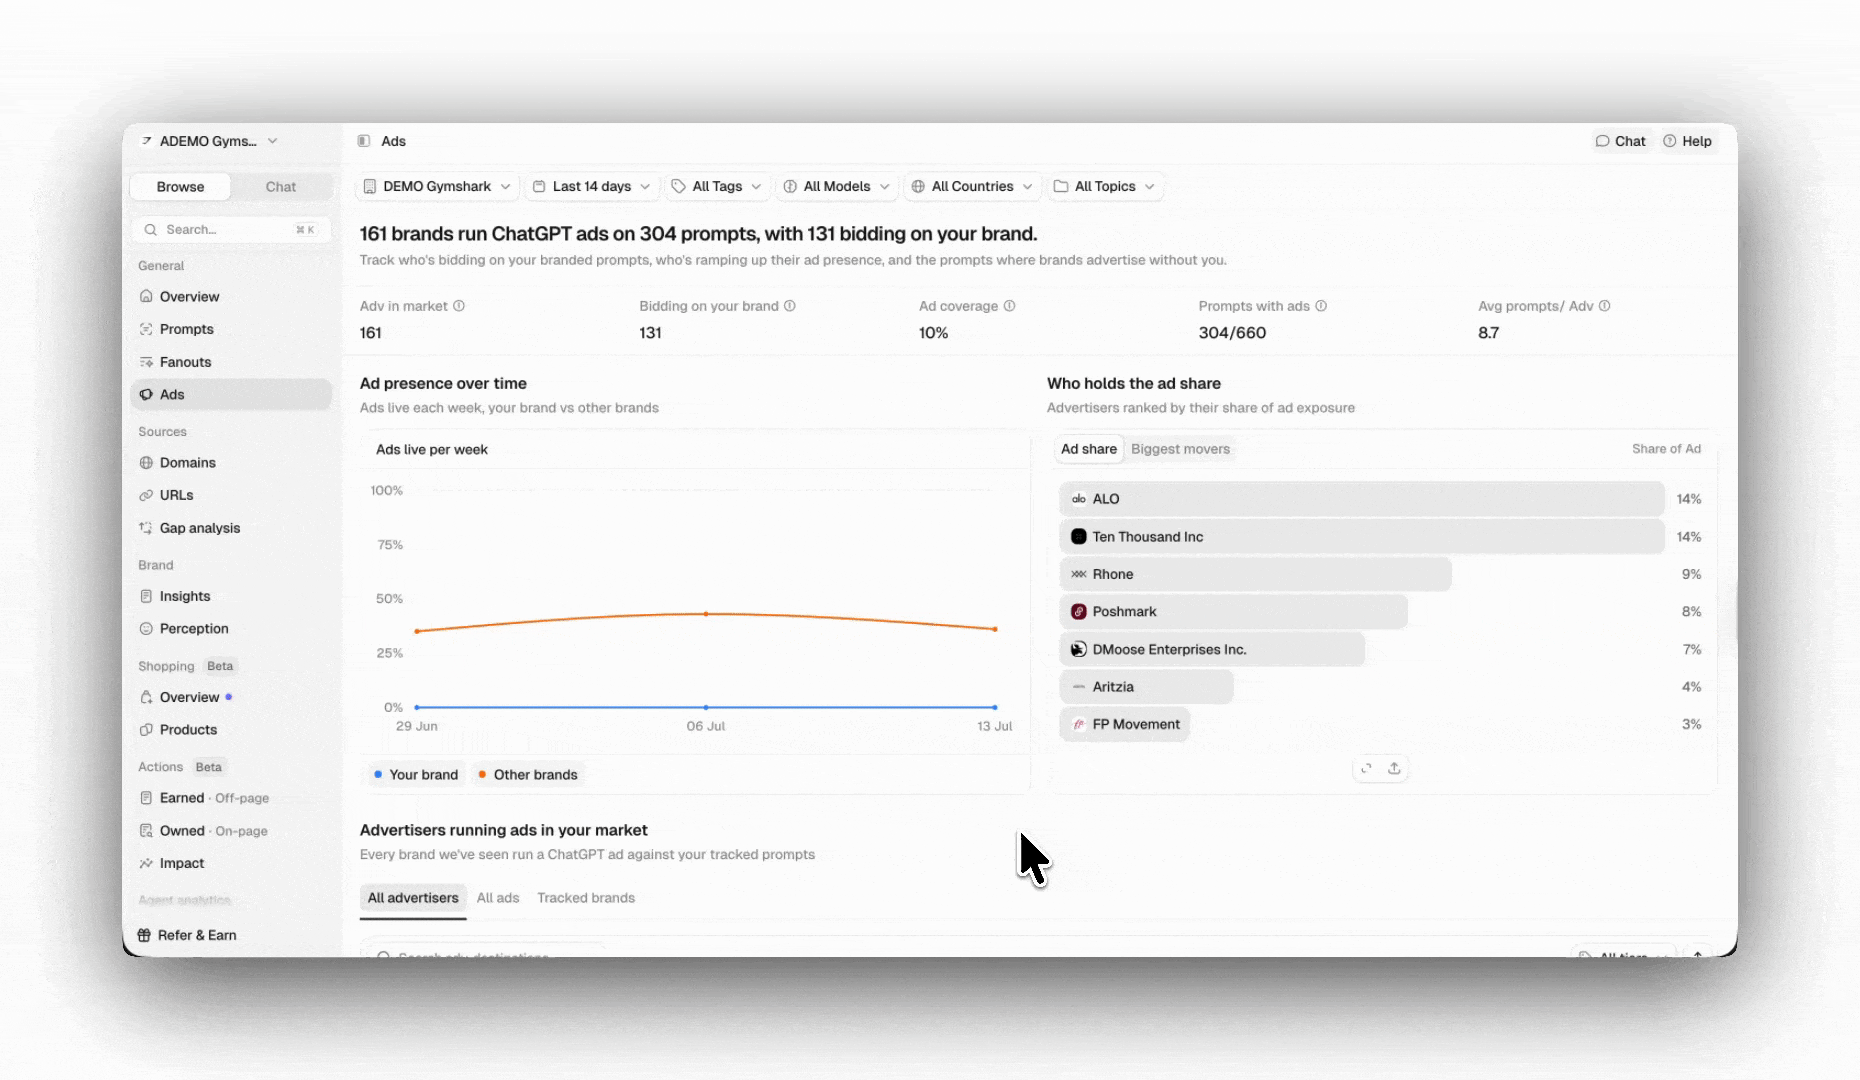The height and width of the screenshot is (1080, 1860).
Task: Open the Overview page under General
Action: (230, 297)
